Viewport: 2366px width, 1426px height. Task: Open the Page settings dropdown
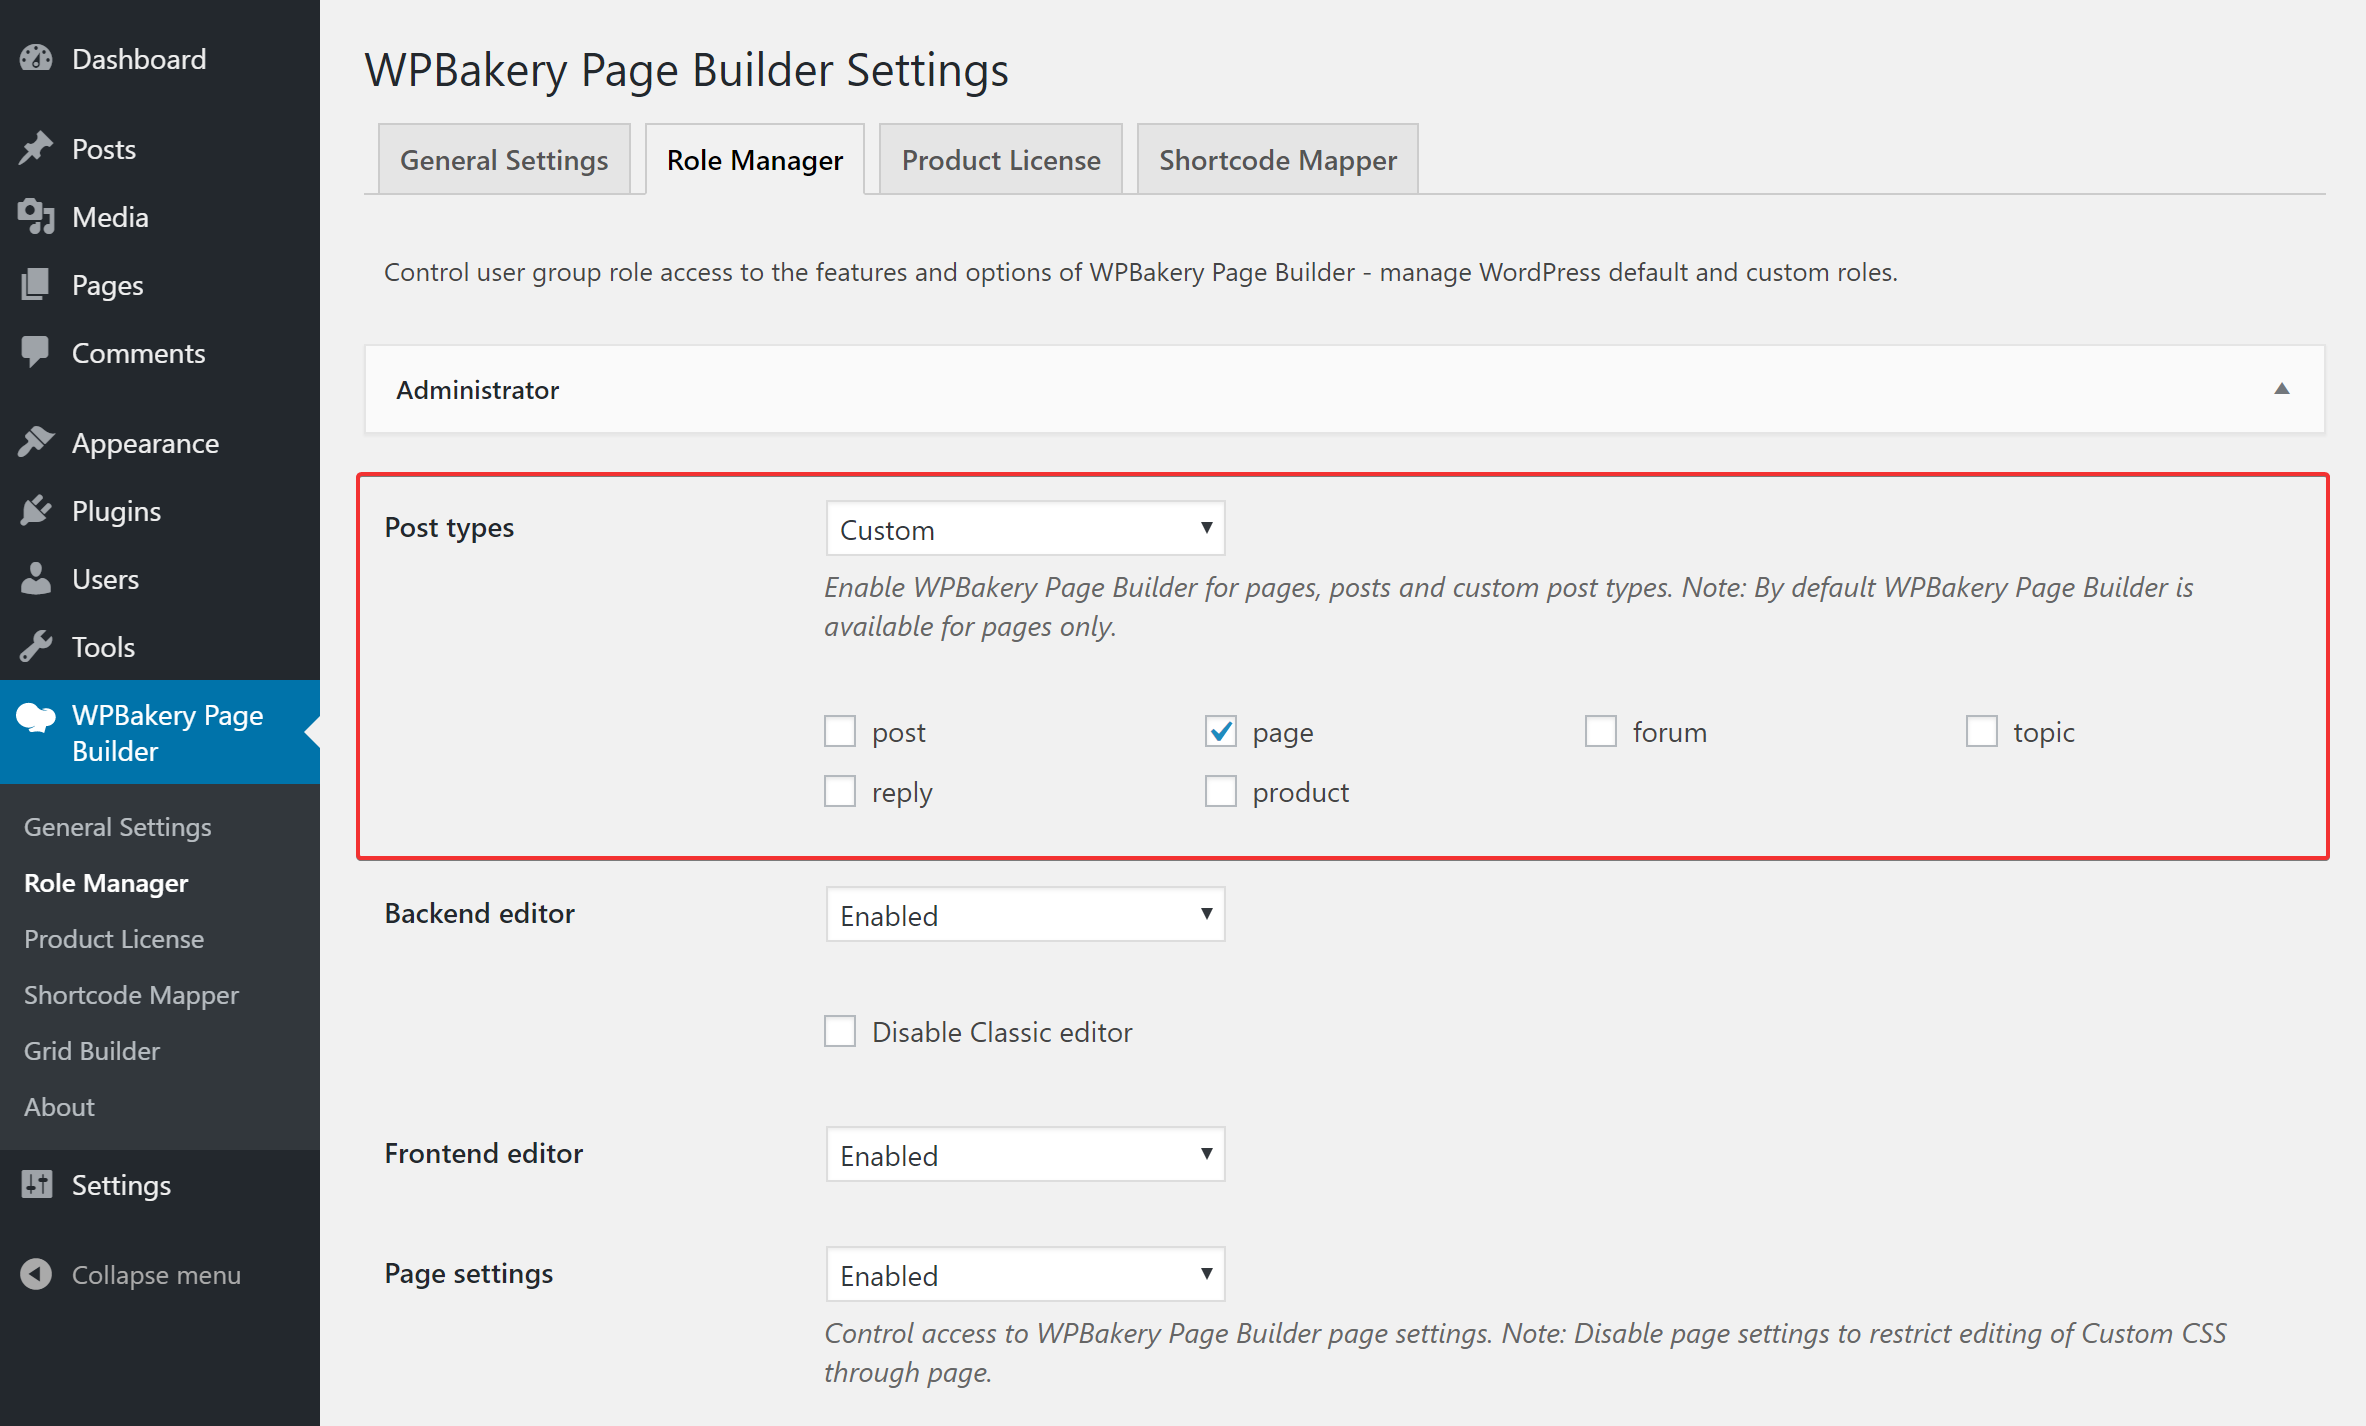click(1026, 1275)
